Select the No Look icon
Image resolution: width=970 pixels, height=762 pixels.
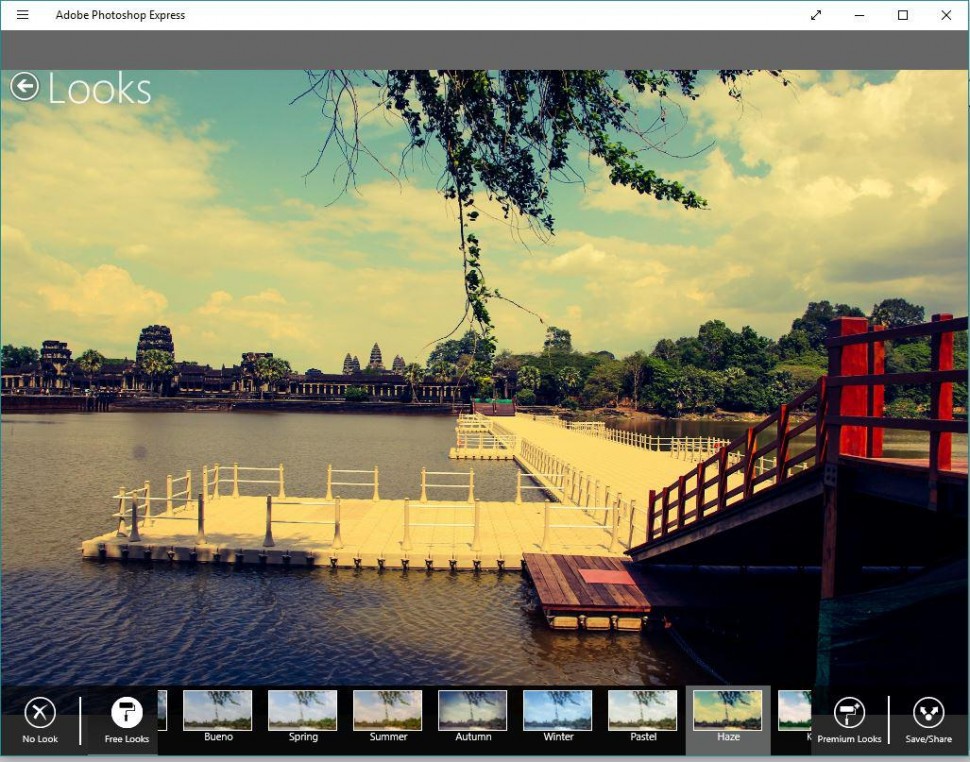[x=40, y=713]
